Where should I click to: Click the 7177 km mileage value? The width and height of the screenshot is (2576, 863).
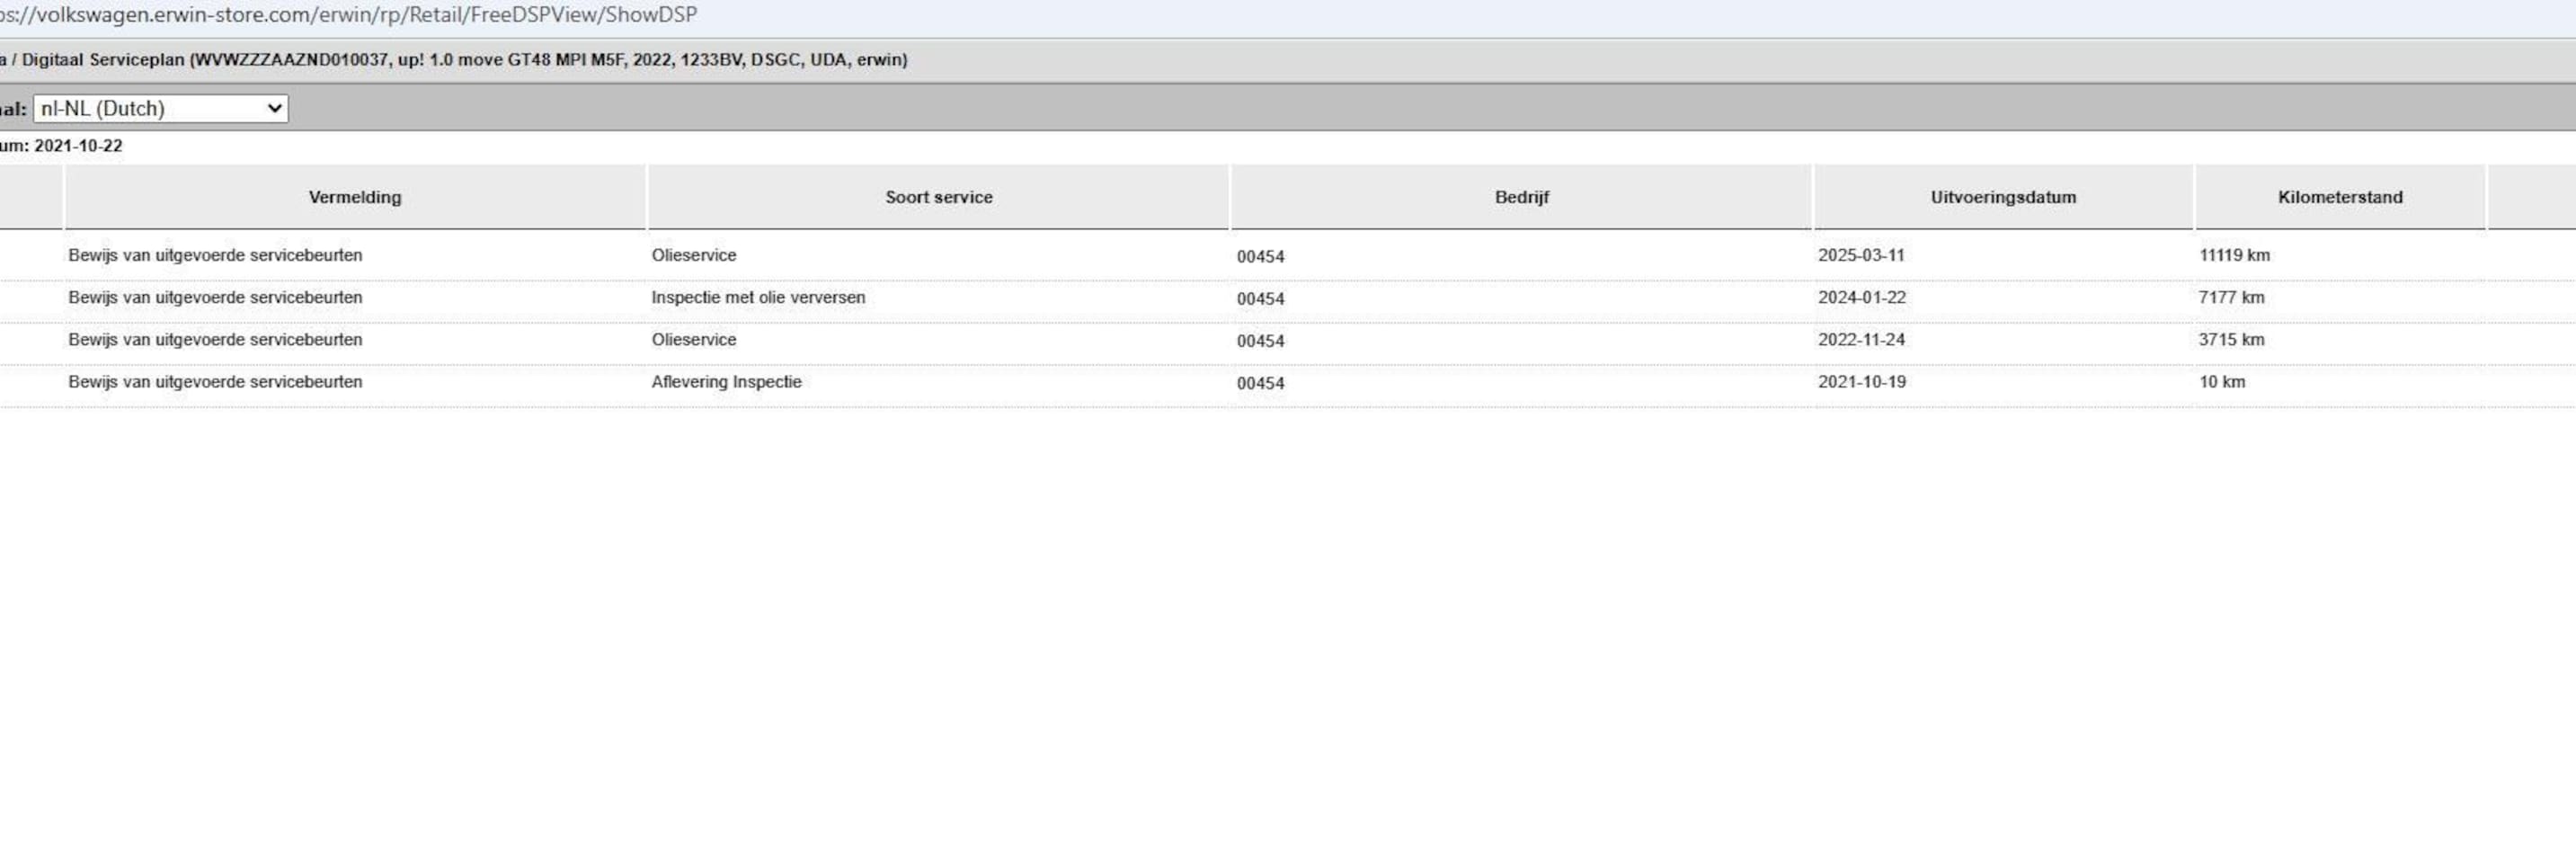[x=2230, y=297]
